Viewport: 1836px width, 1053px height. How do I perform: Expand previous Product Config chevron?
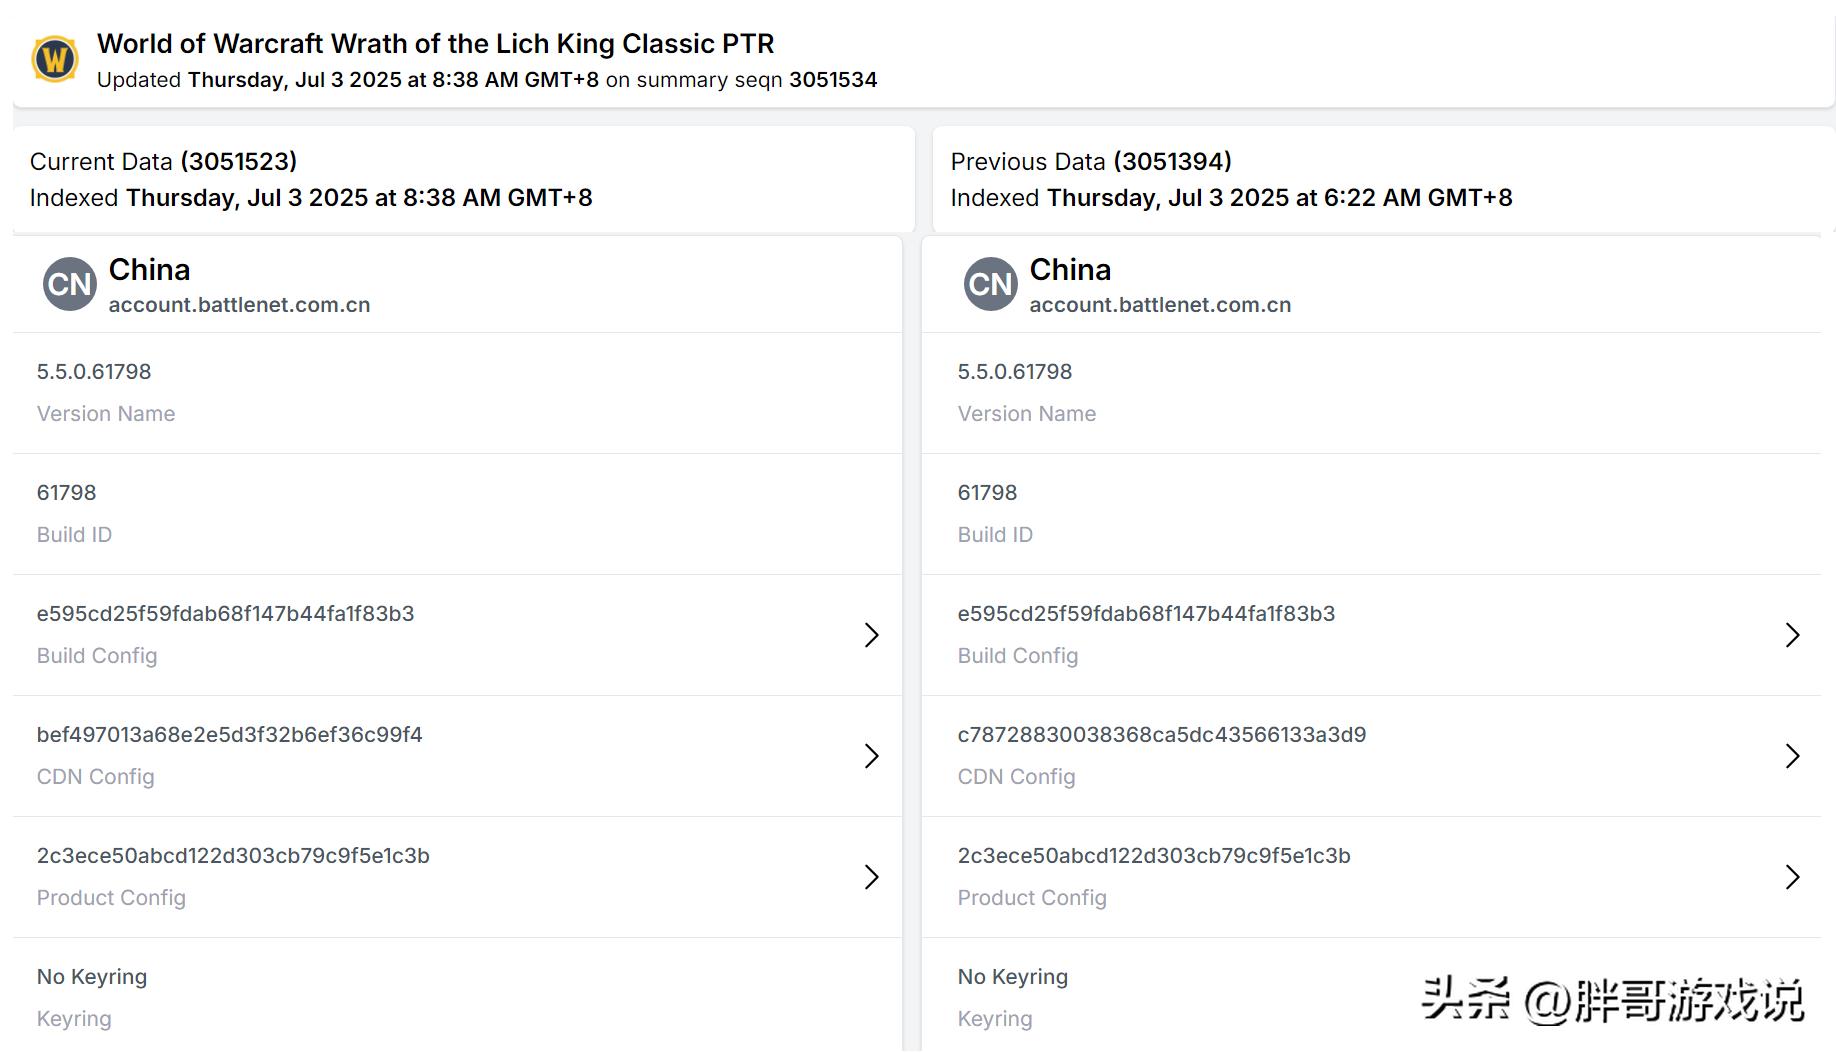click(1792, 877)
